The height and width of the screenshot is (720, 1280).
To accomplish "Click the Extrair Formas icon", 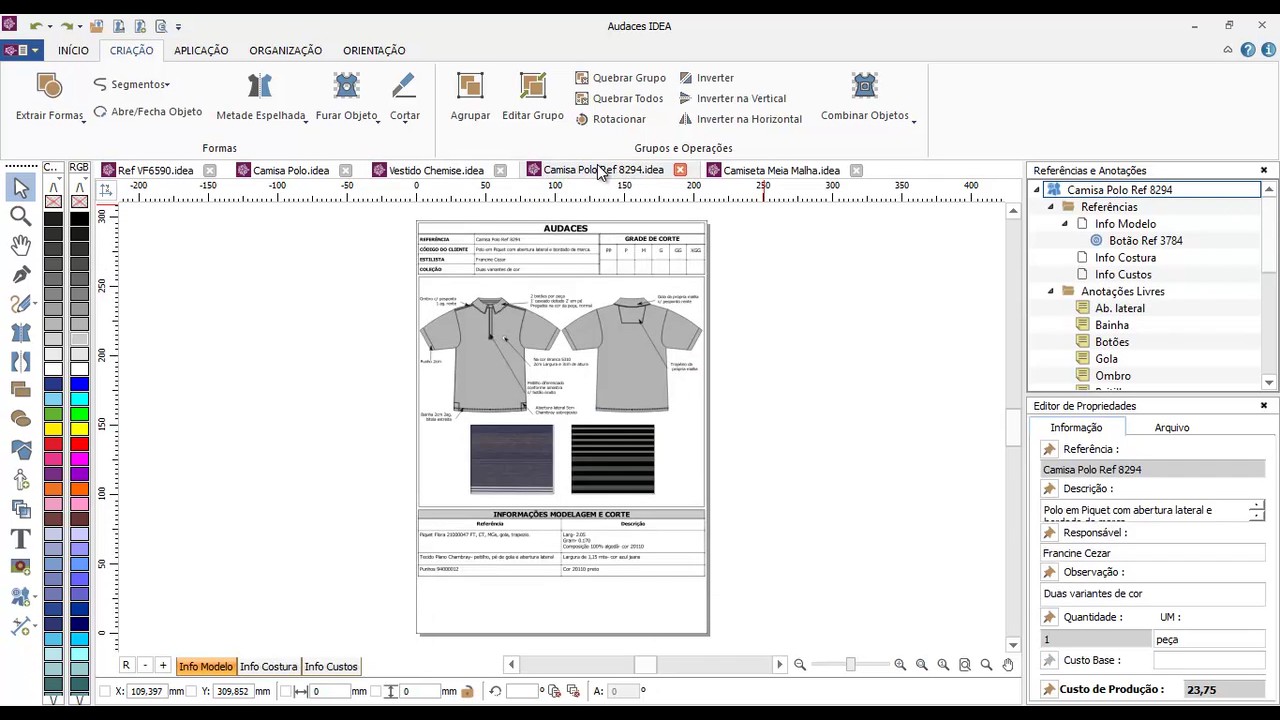I will (49, 87).
